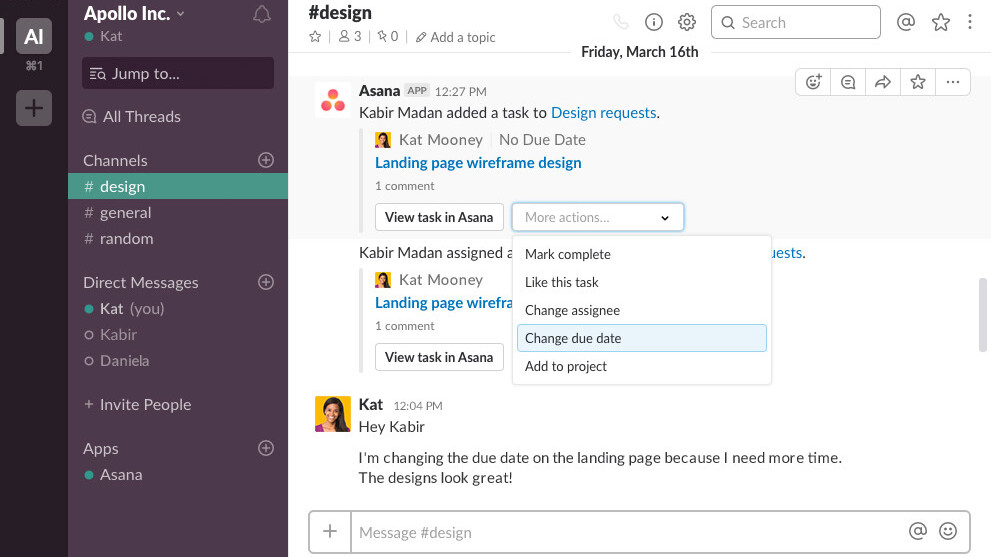Viewport: 991px width, 557px height.
Task: Star the #design channel in header
Action: point(316,37)
